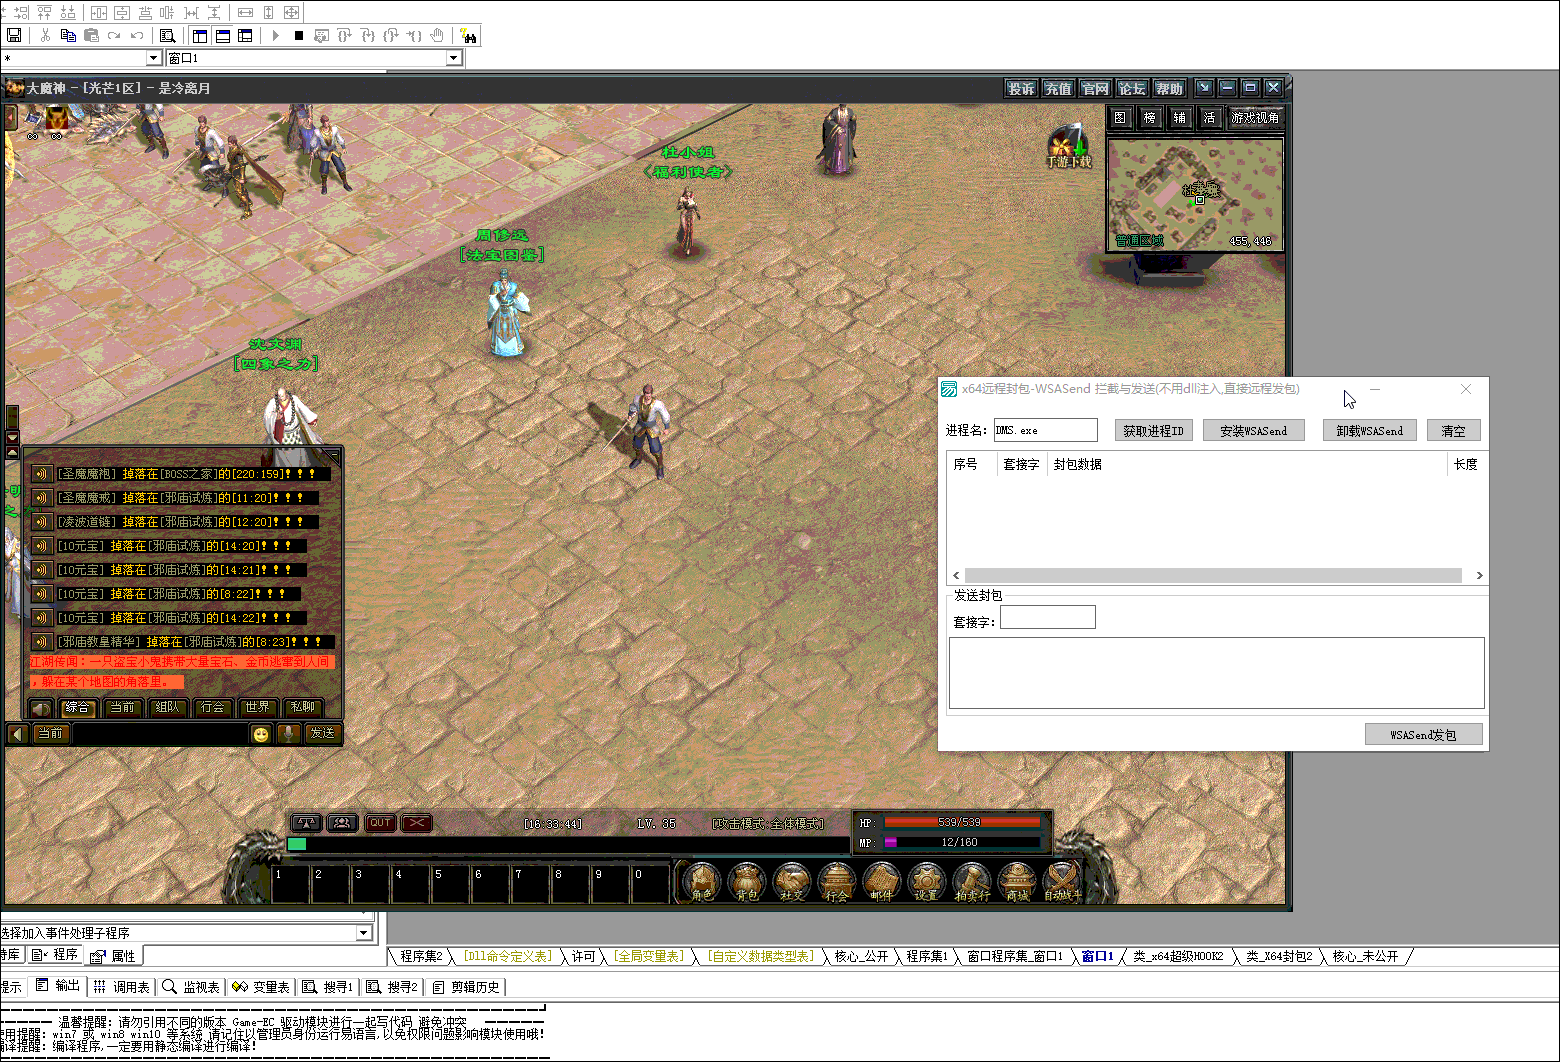Open the 设置 settings gear icon
Screen dimensions: 1560x1062
tap(927, 880)
